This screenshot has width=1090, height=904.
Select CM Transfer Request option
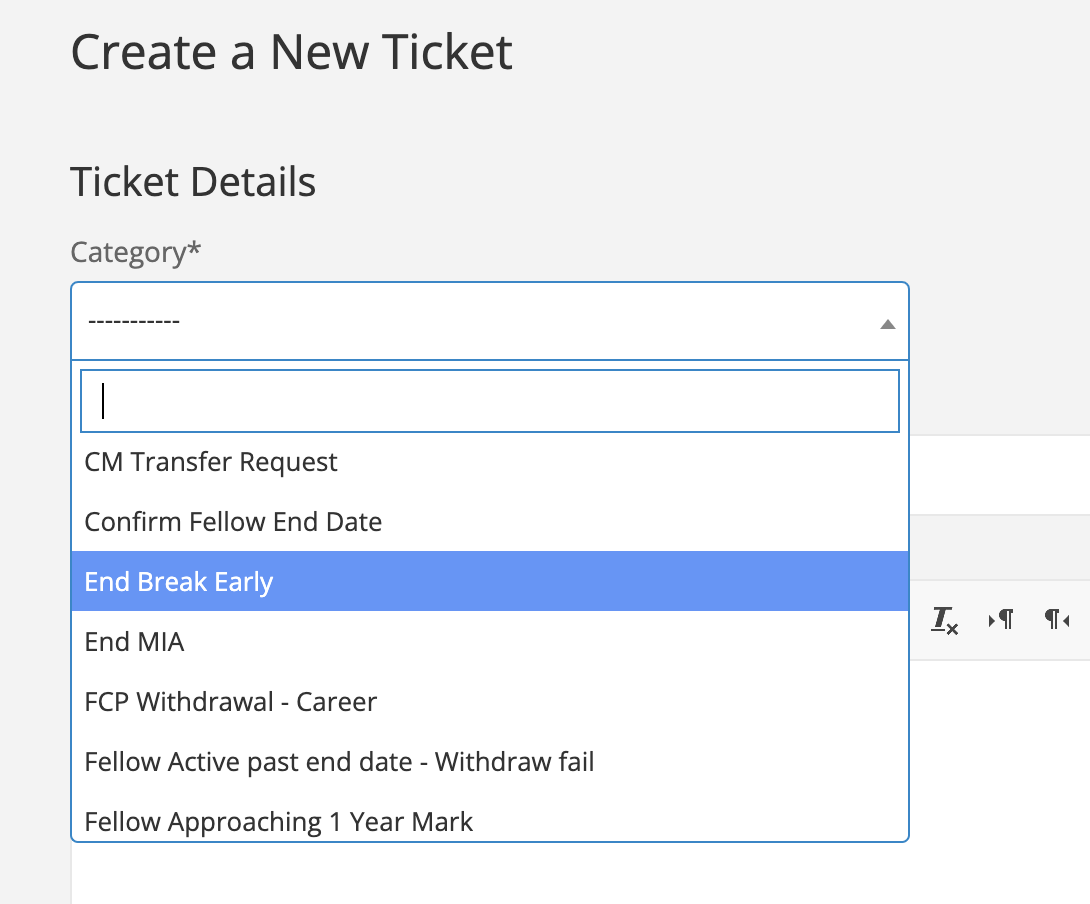click(211, 462)
